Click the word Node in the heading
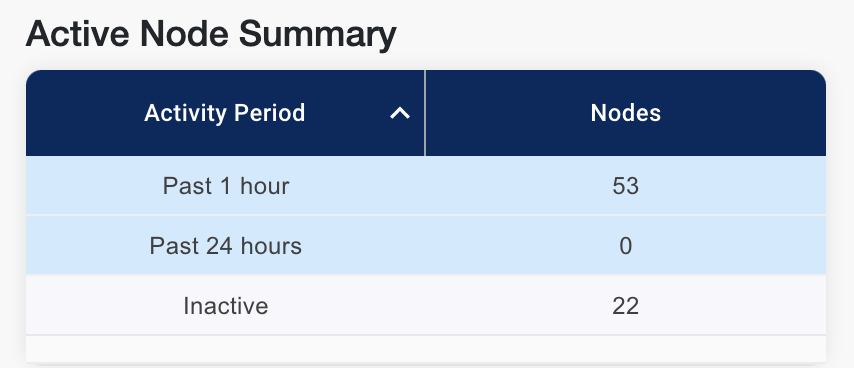The image size is (854, 368). click(184, 35)
